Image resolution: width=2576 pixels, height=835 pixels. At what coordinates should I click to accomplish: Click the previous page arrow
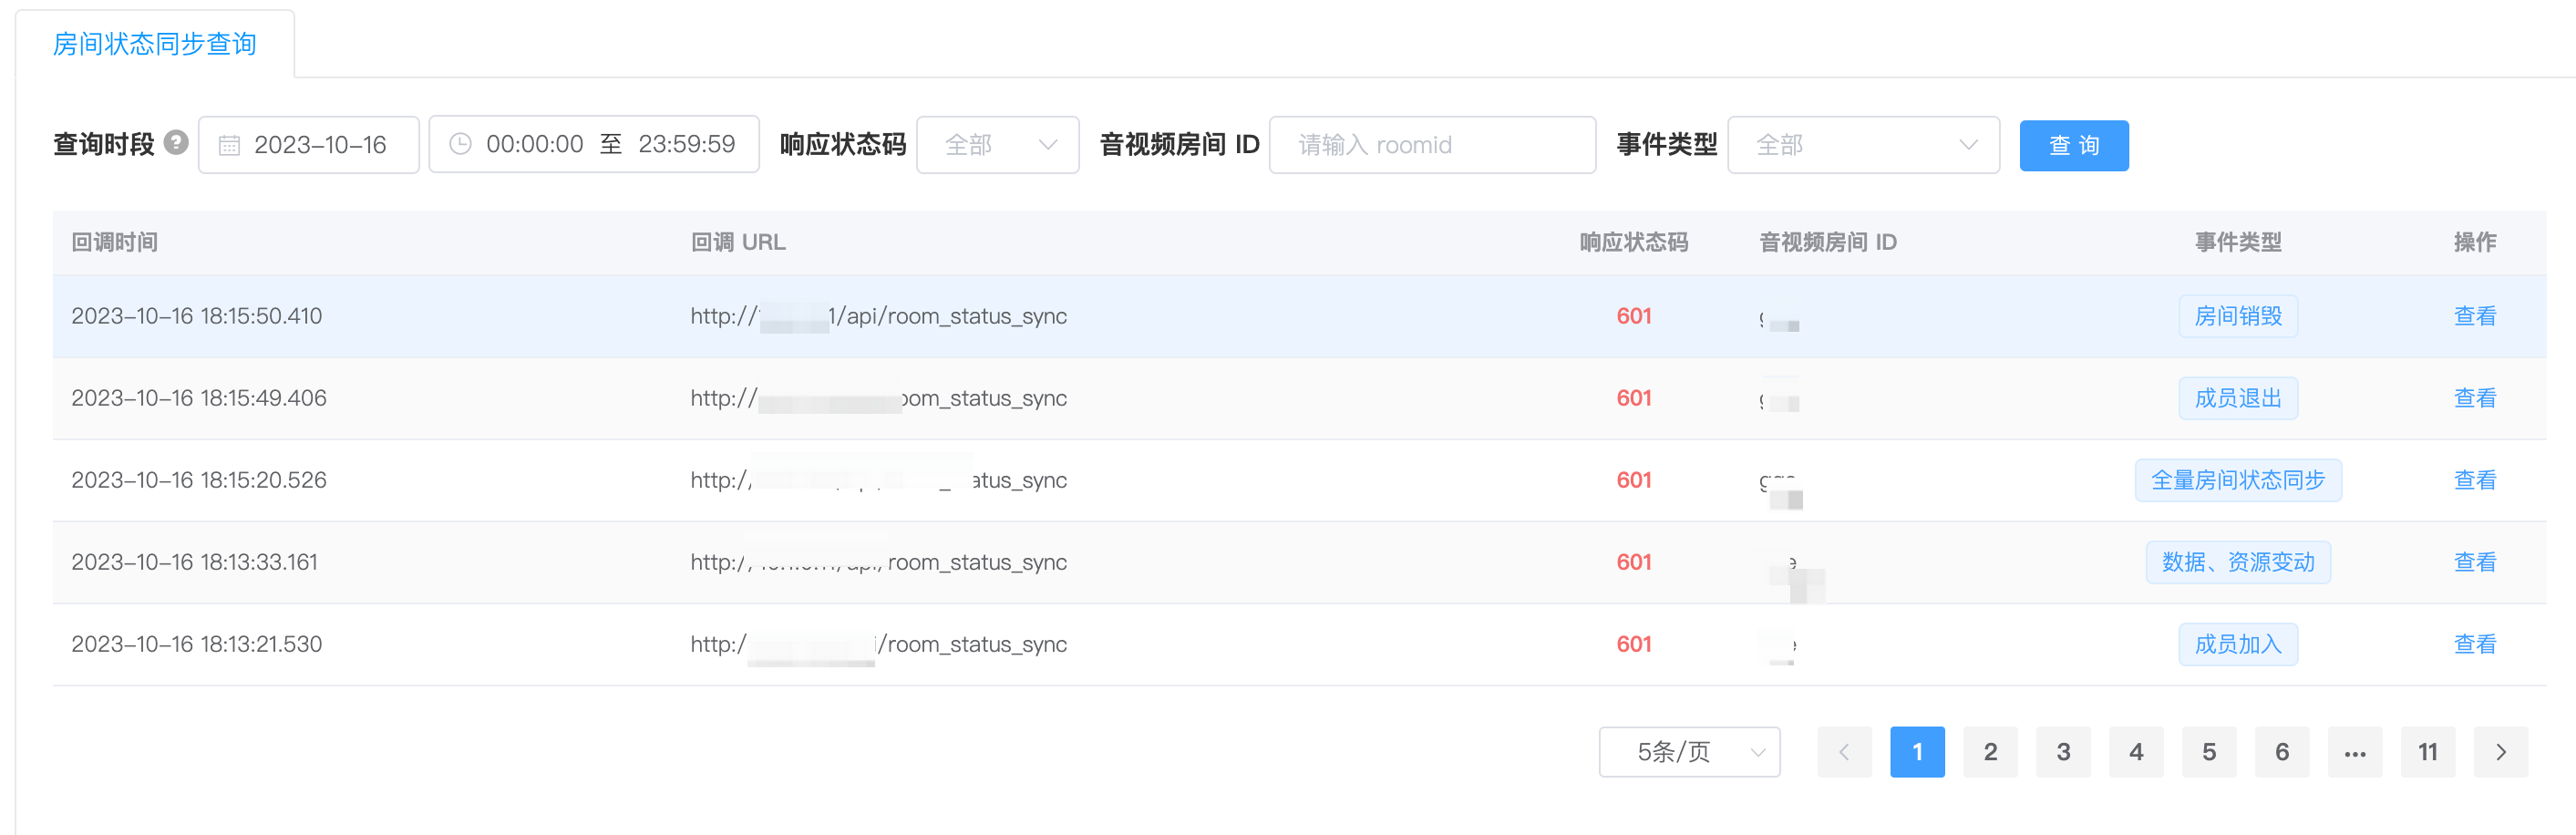click(x=1844, y=752)
